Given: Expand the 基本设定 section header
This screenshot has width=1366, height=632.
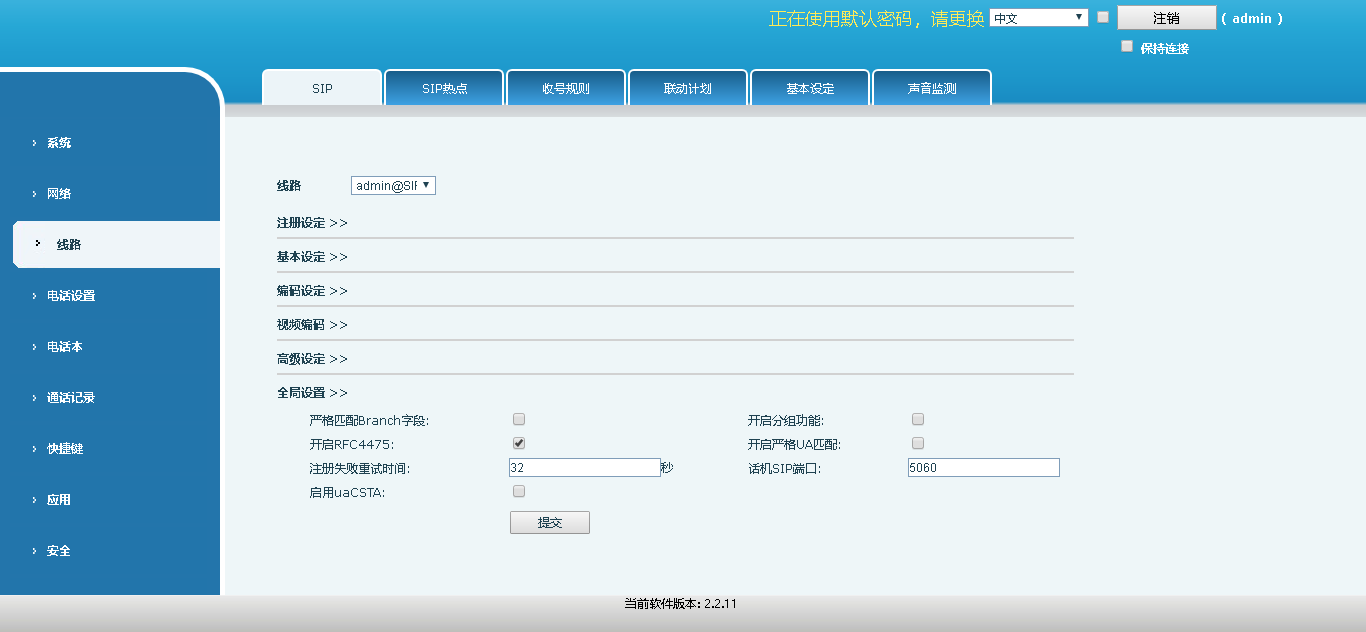Looking at the screenshot, I should tap(312, 257).
